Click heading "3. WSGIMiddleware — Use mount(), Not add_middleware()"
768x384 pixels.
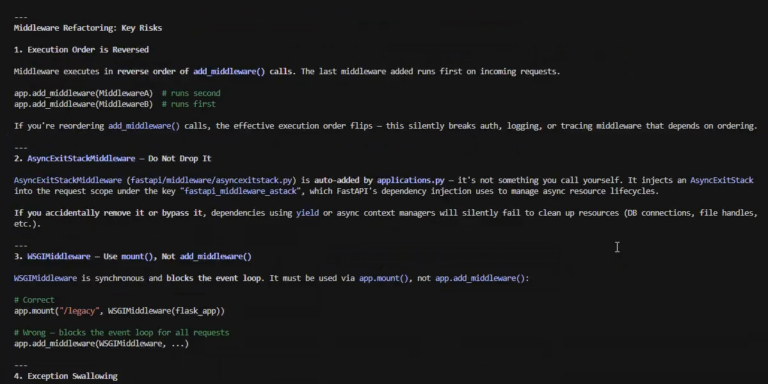[x=133, y=257]
